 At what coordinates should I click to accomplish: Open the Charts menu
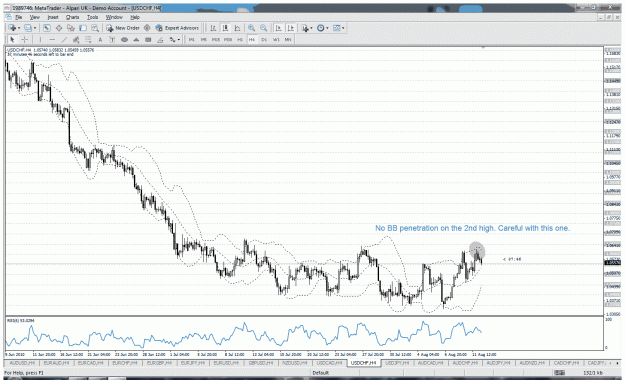73,17
